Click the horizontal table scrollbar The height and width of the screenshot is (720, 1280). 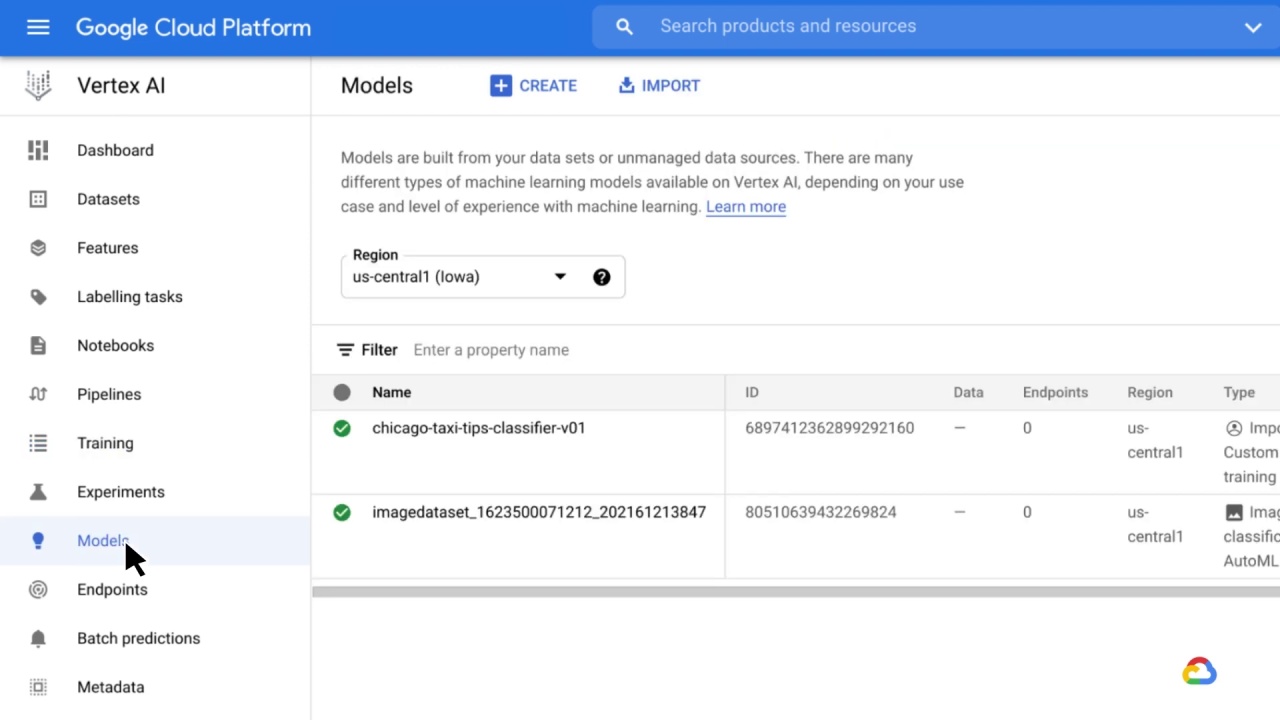[x=796, y=592]
